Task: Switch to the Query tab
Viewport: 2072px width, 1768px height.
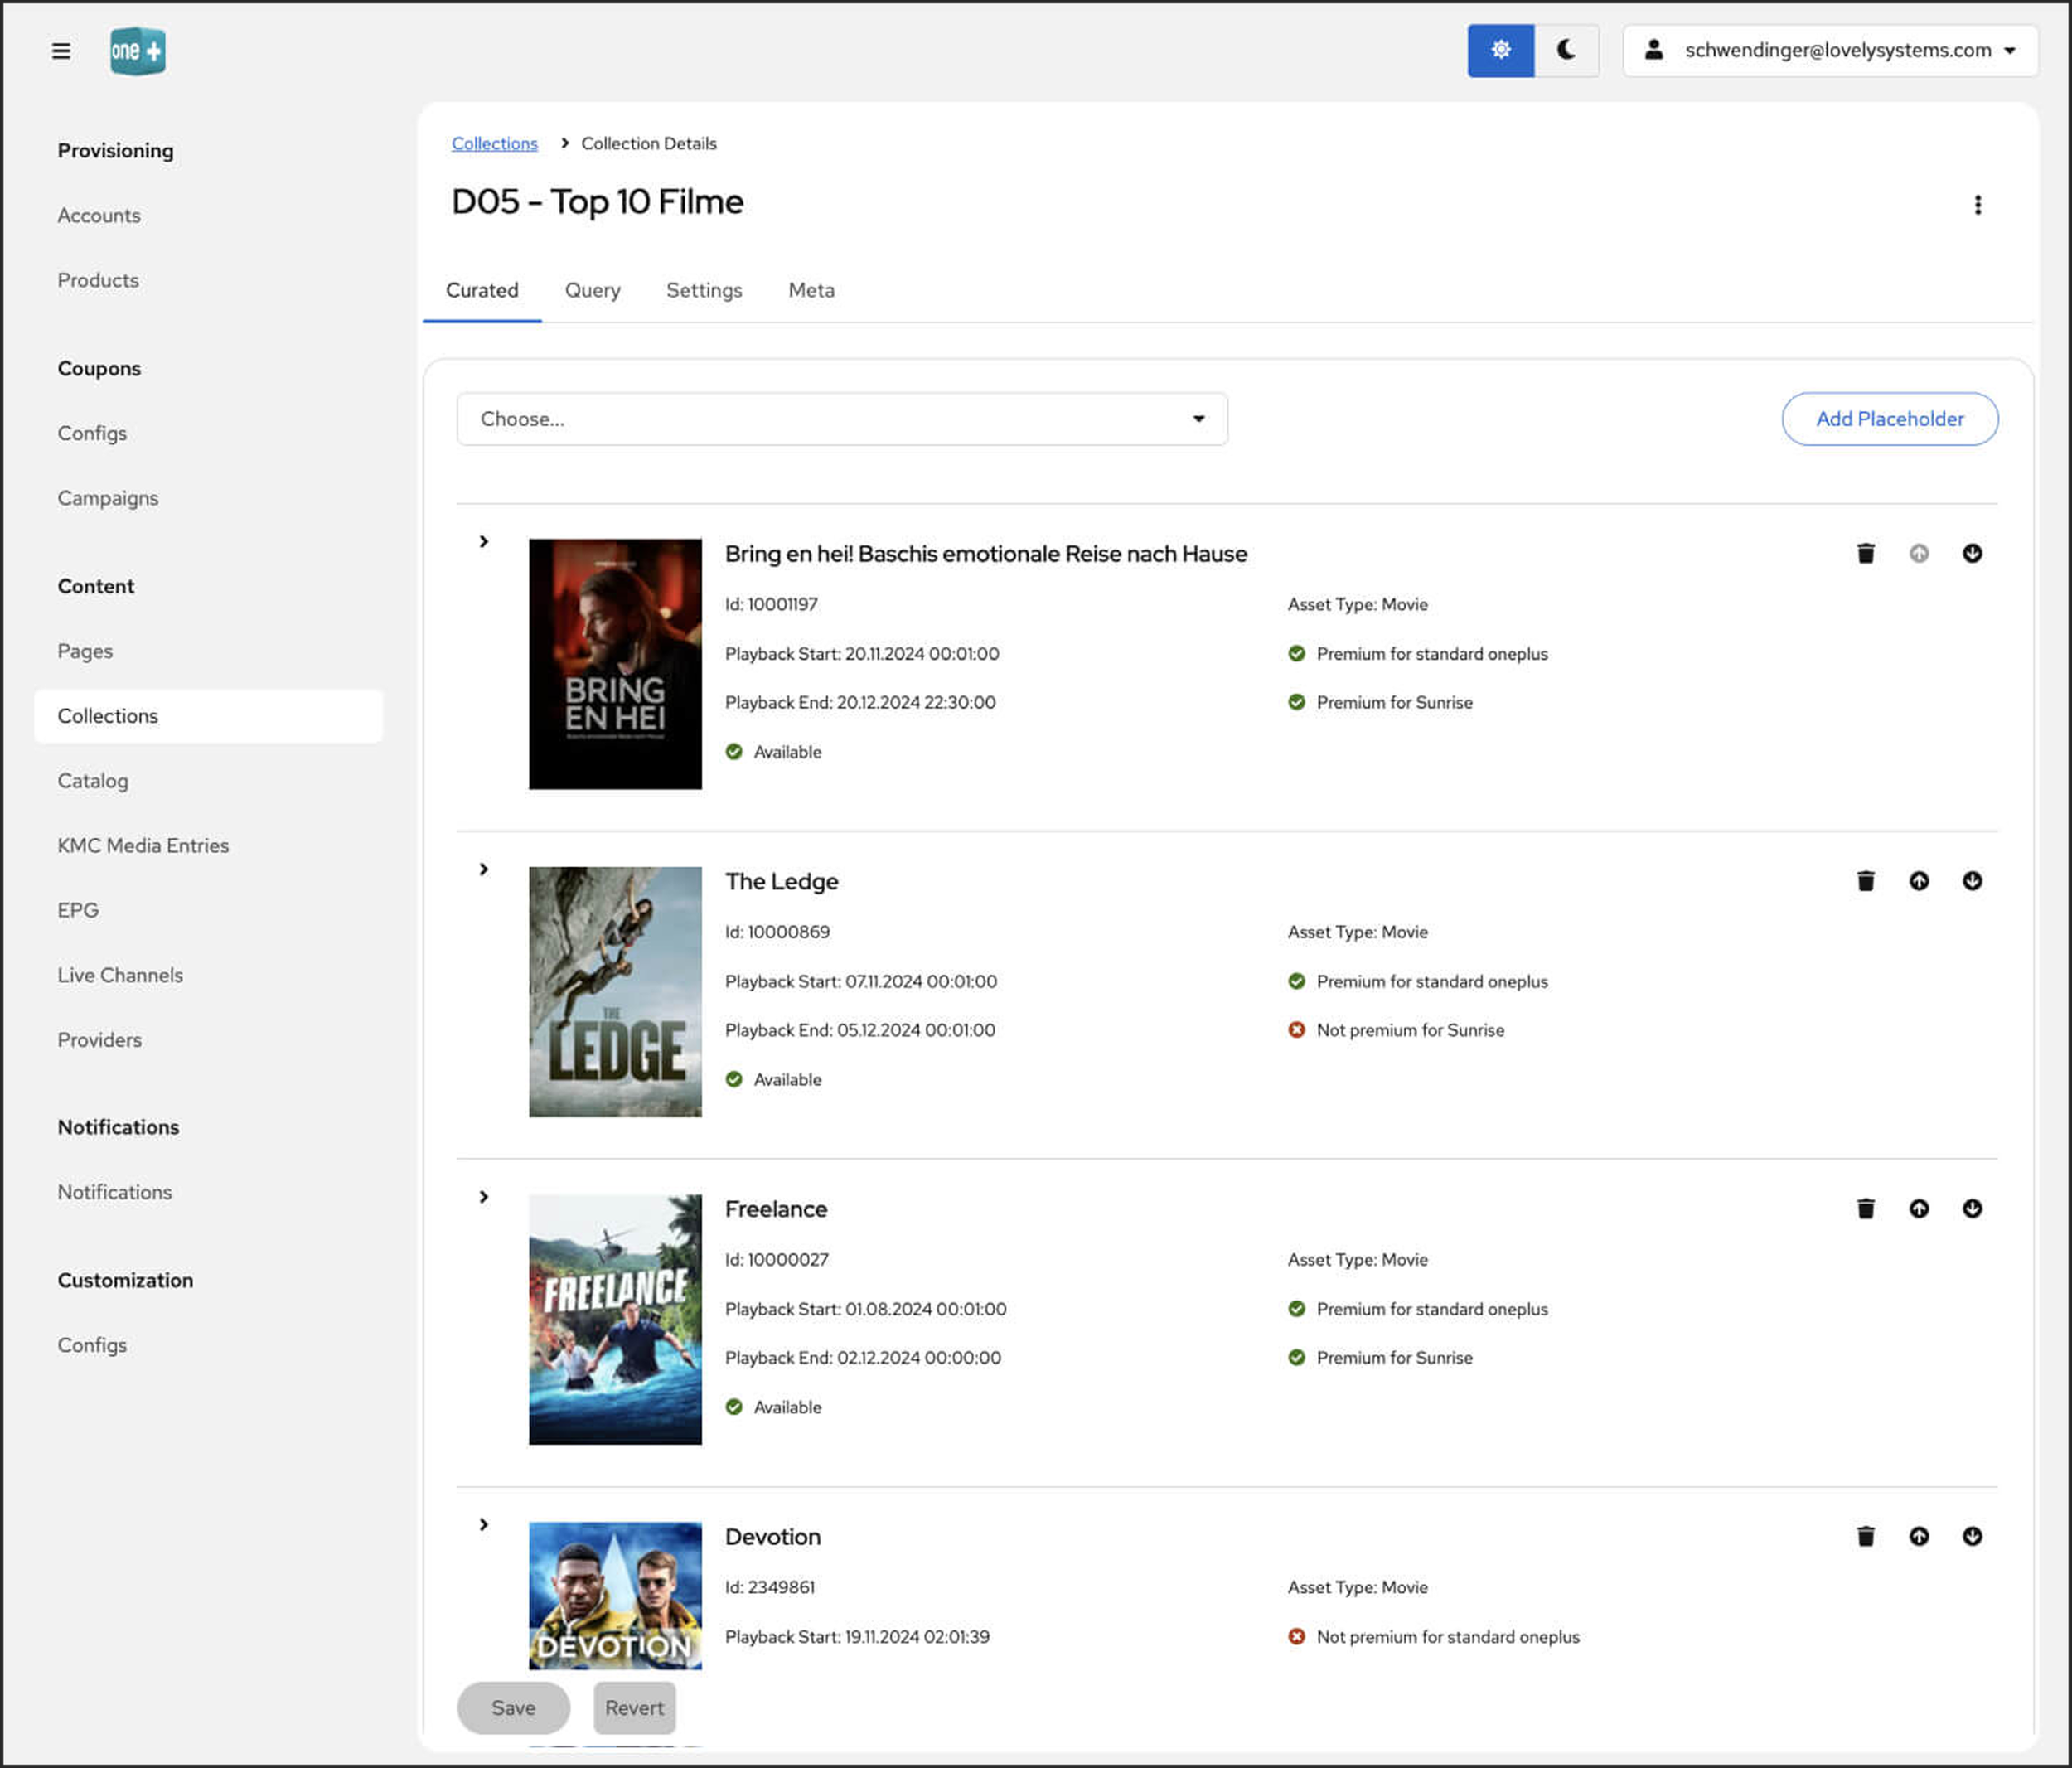Action: coord(592,290)
